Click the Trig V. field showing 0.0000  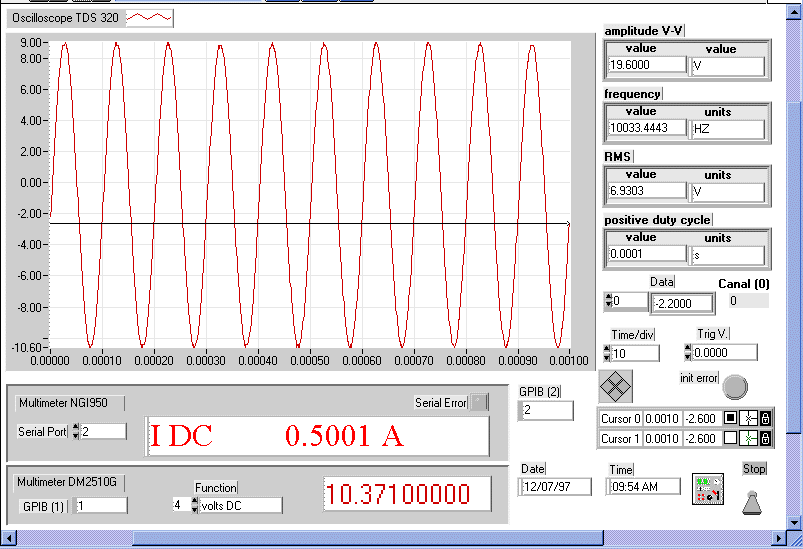pyautogui.click(x=724, y=352)
